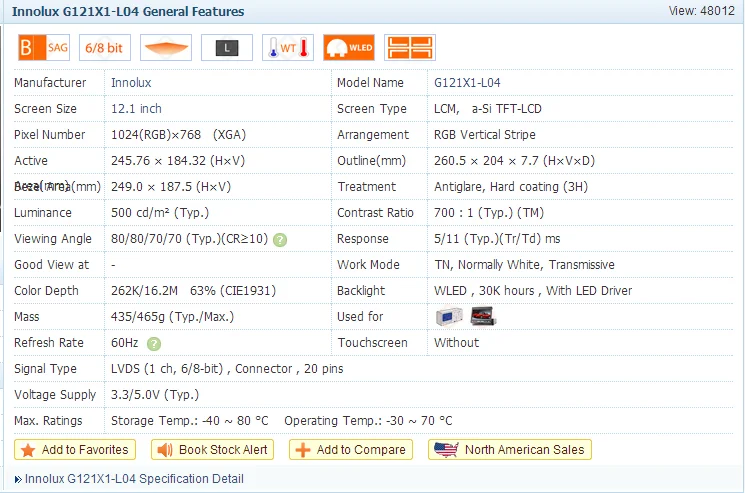Click the North American Sales button
This screenshot has height=493, width=745.
pos(510,450)
